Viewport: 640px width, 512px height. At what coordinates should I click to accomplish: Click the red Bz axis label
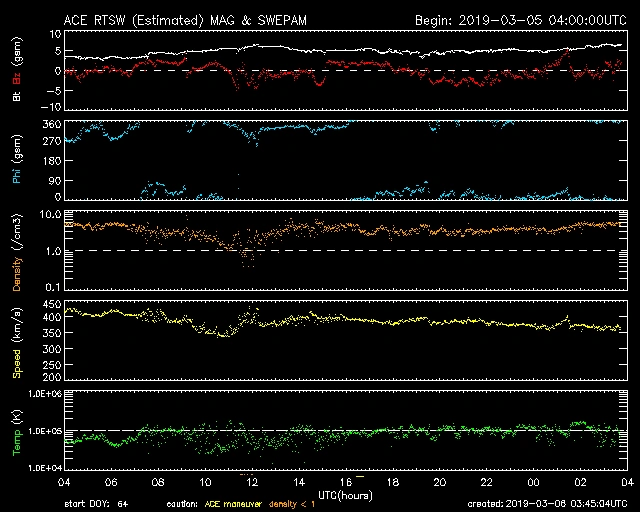16,76
